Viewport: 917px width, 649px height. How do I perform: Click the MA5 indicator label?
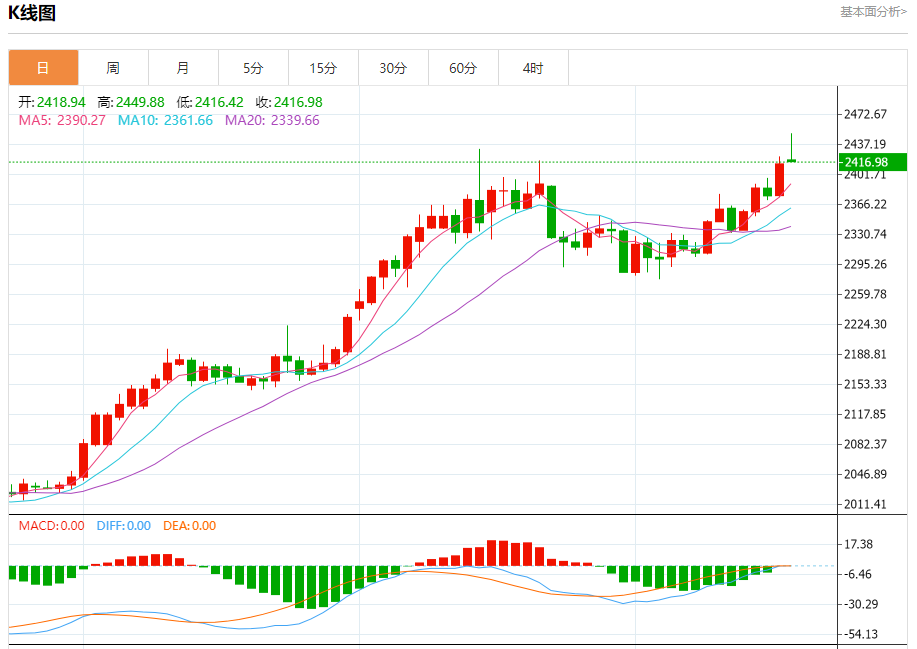[x=62, y=120]
